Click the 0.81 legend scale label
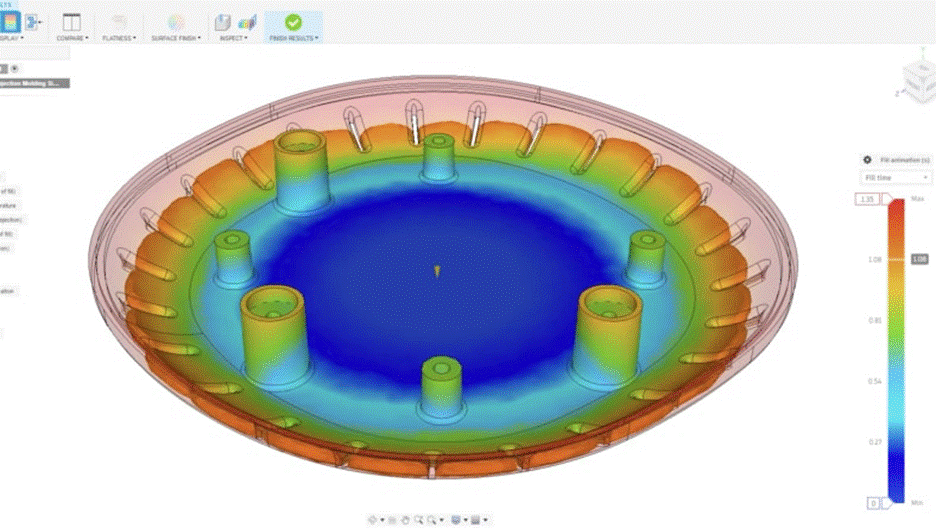The height and width of the screenshot is (528, 936). [875, 320]
